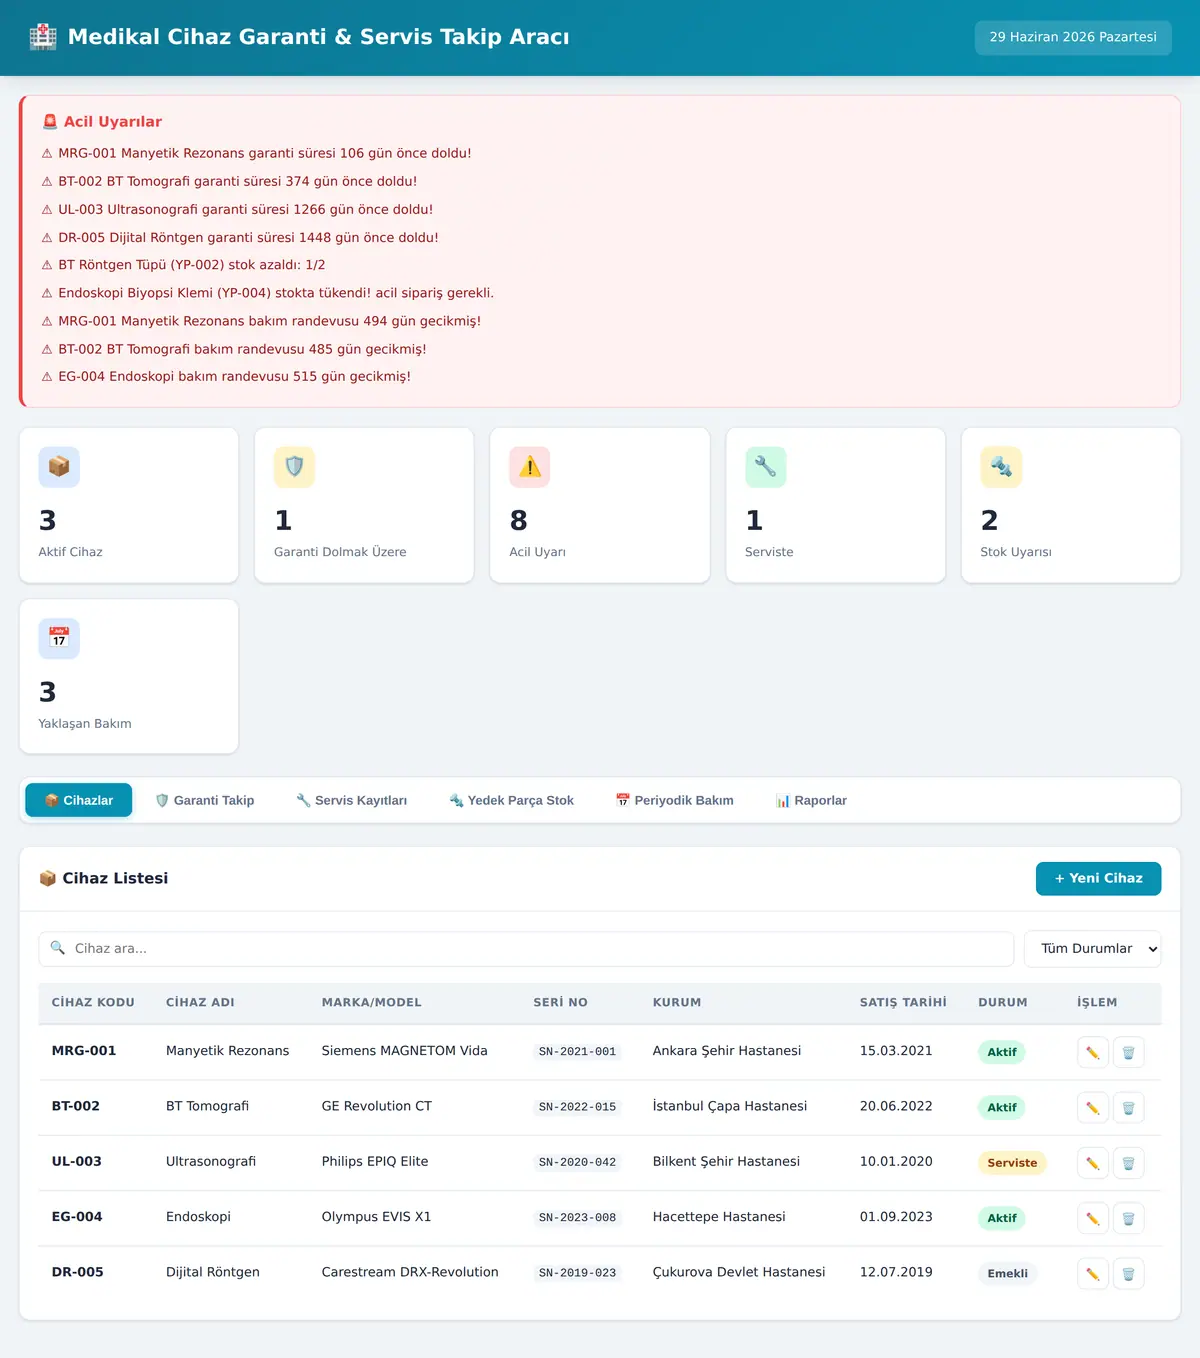Edit the UL-003 Ultrasonografi entry
The image size is (1200, 1358).
tap(1093, 1163)
